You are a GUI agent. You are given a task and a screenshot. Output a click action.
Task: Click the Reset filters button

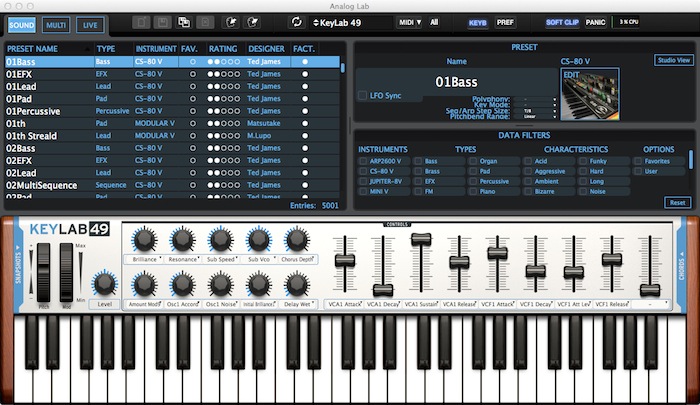(x=677, y=202)
